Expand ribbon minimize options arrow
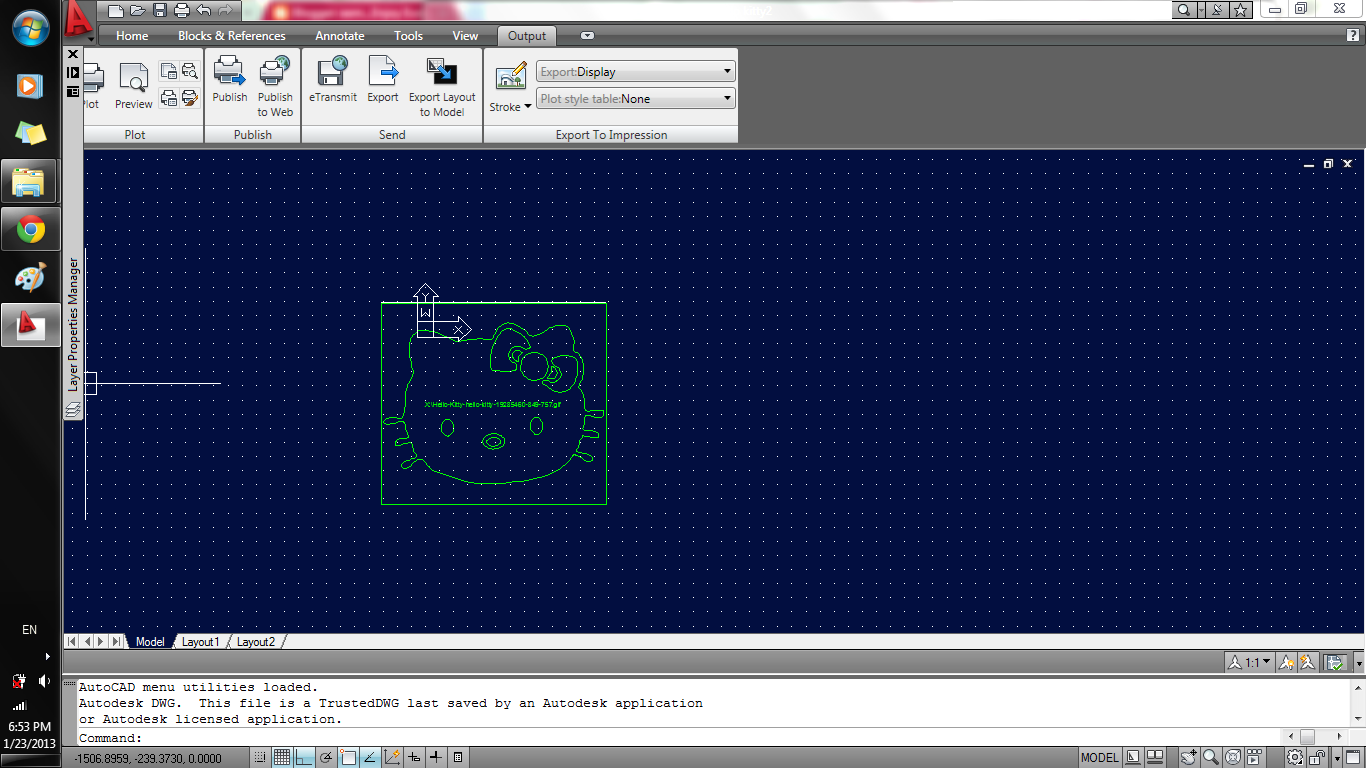 click(x=587, y=36)
